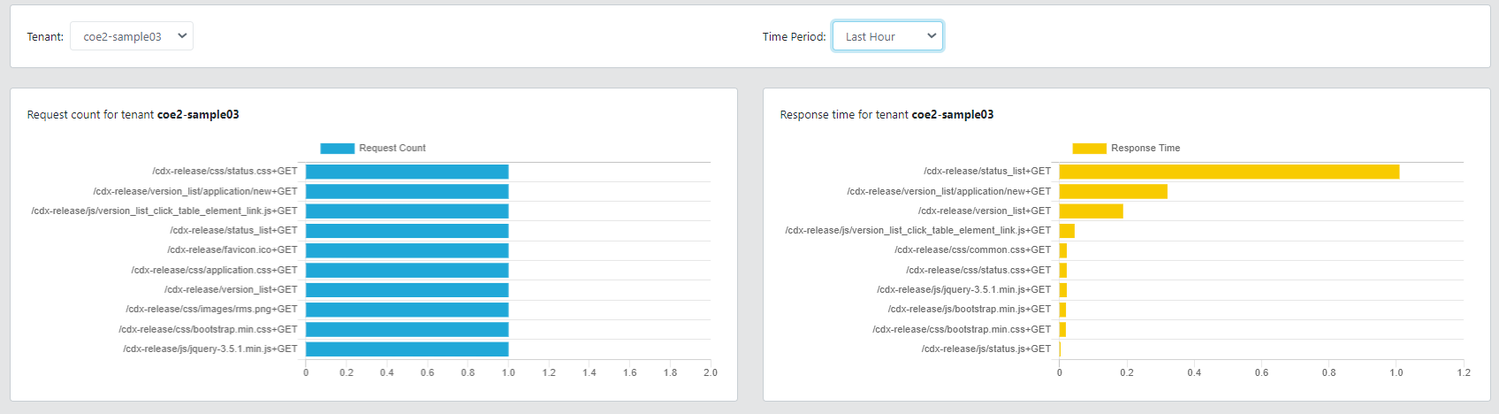The height and width of the screenshot is (414, 1499).
Task: Click the yellow response time bar for /cdx-release/version_list+GET
Action: click(x=1091, y=211)
